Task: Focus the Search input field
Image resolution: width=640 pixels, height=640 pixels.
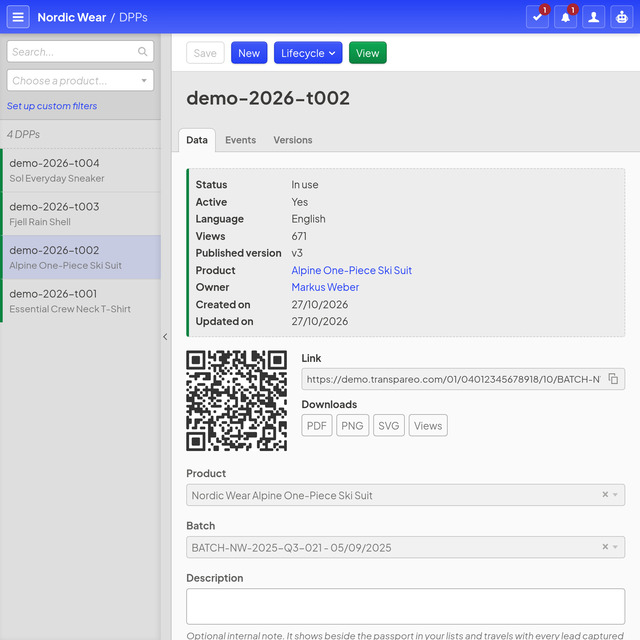Action: tap(80, 51)
